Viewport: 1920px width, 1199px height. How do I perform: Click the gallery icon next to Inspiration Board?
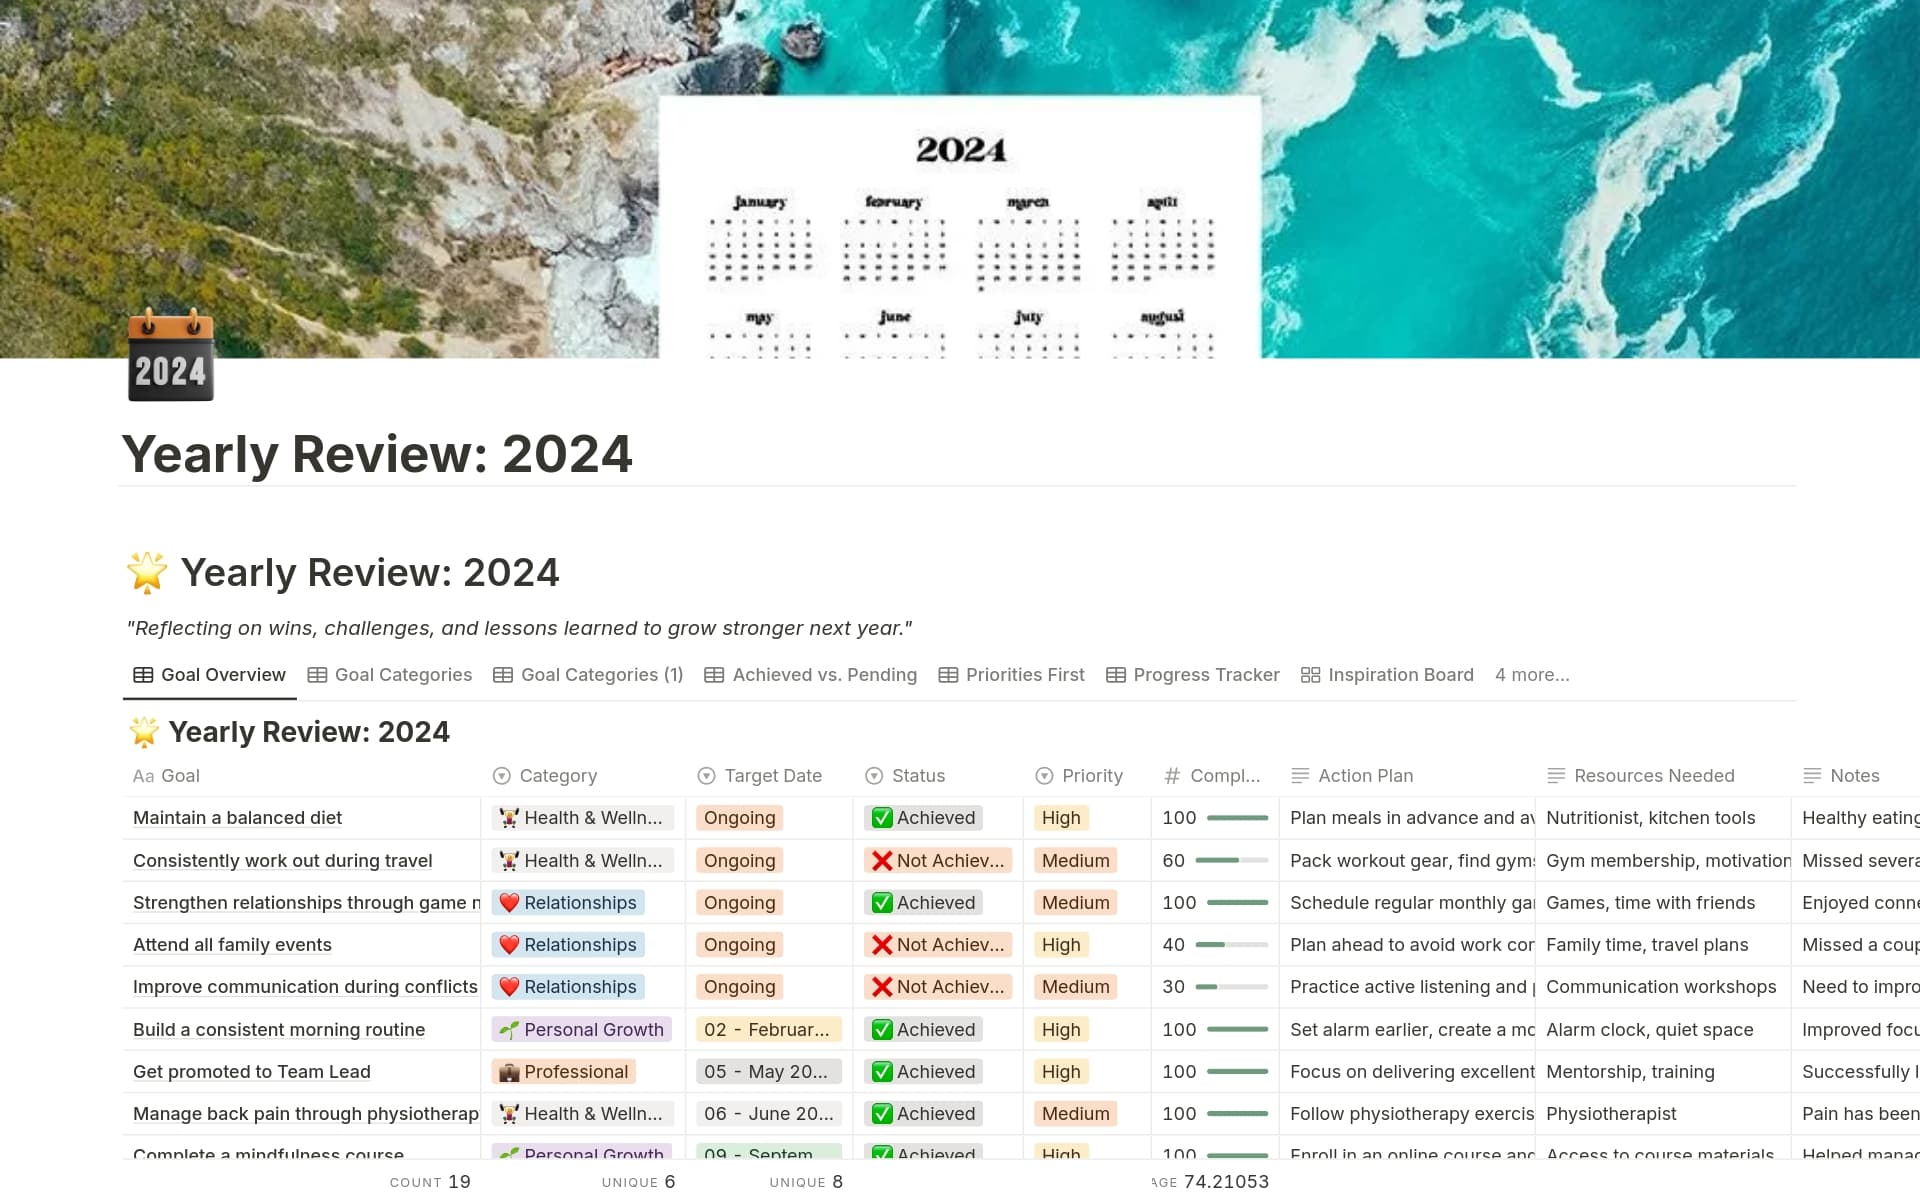point(1310,674)
